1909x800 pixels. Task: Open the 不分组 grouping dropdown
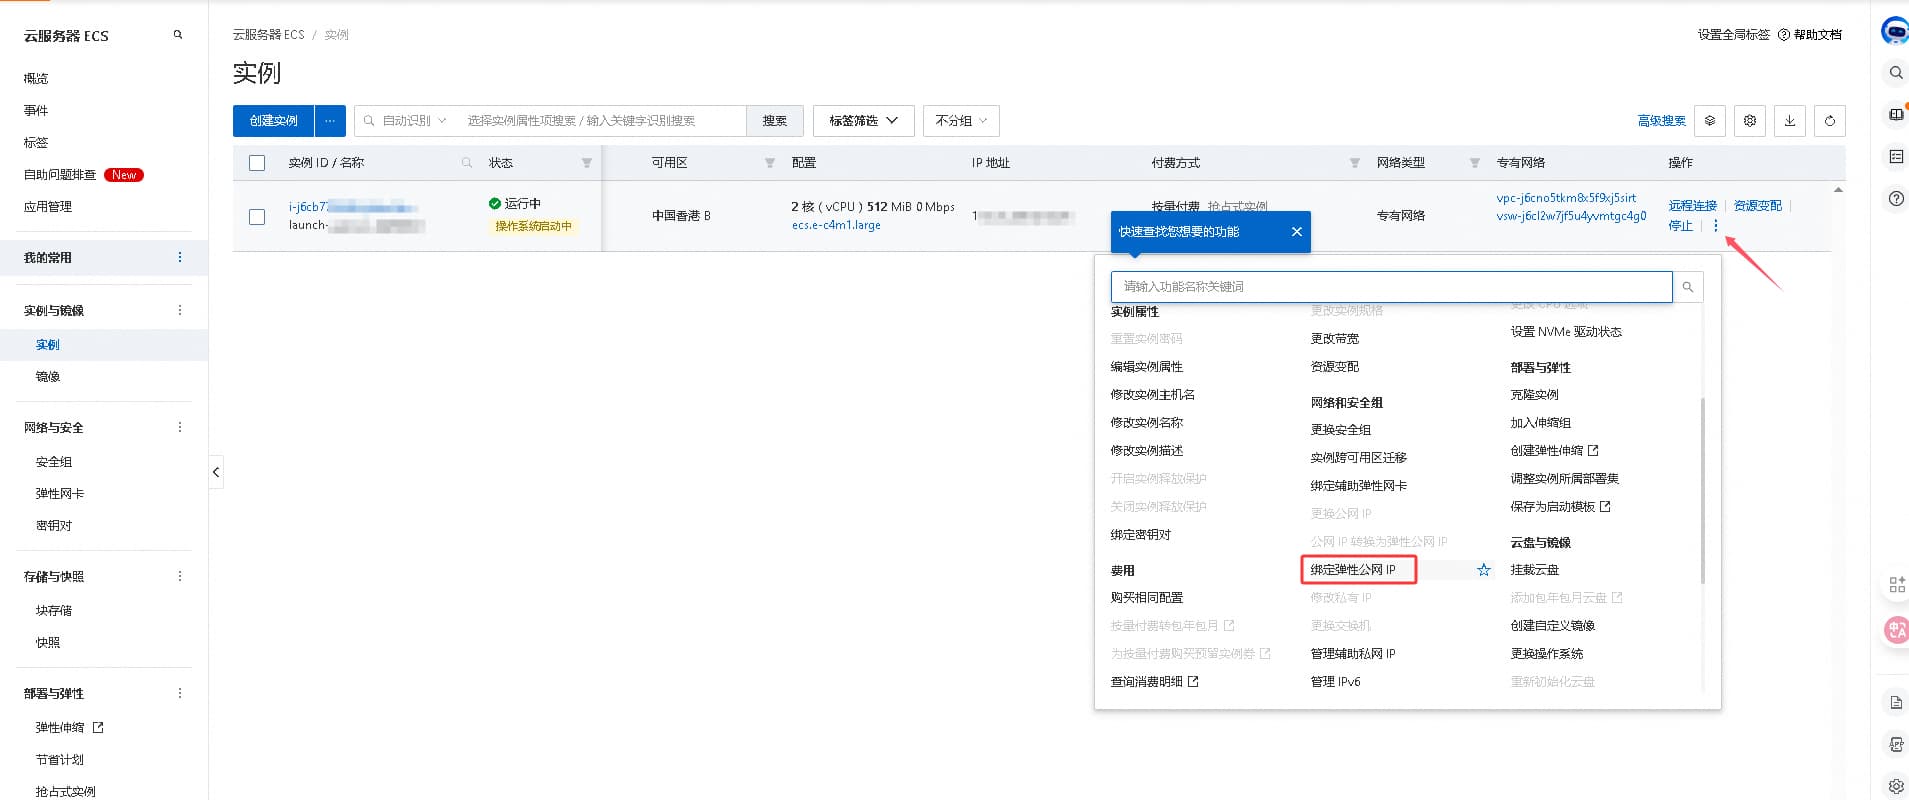coord(961,121)
